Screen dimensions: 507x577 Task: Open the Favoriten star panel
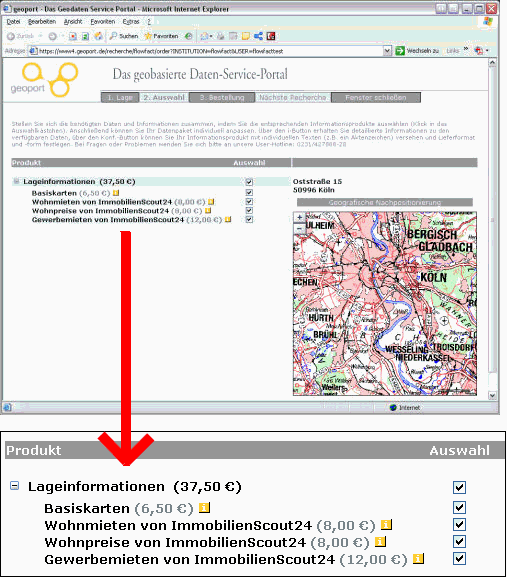point(162,36)
